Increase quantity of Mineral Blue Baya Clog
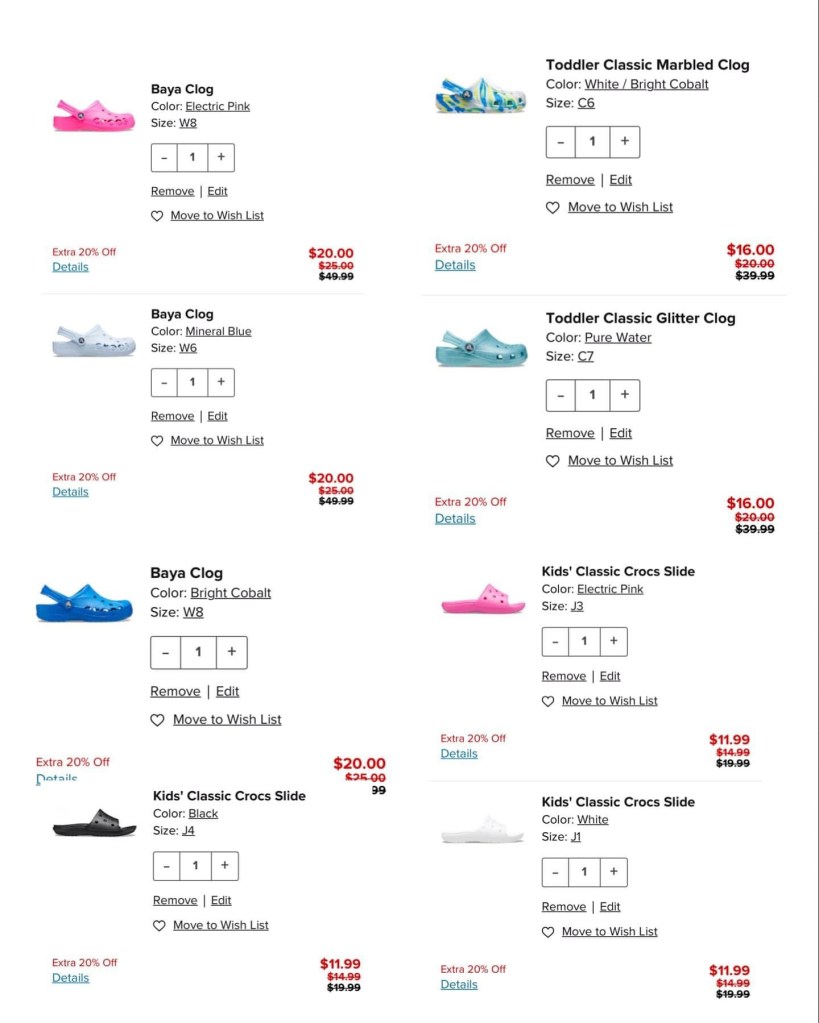Image resolution: width=819 pixels, height=1023 pixels. click(221, 382)
